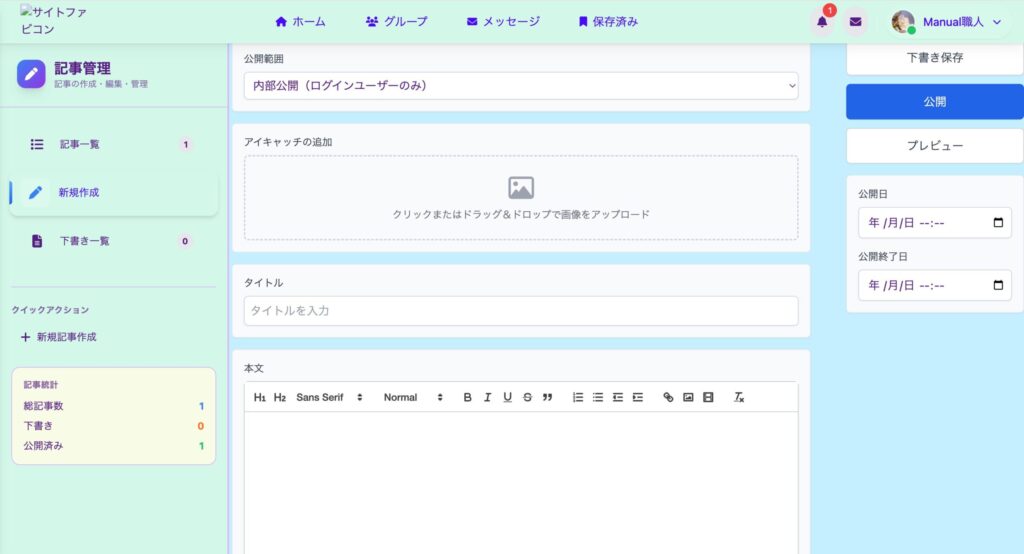Focus the タイトル input field
Viewport: 1024px width, 554px height.
tap(521, 311)
